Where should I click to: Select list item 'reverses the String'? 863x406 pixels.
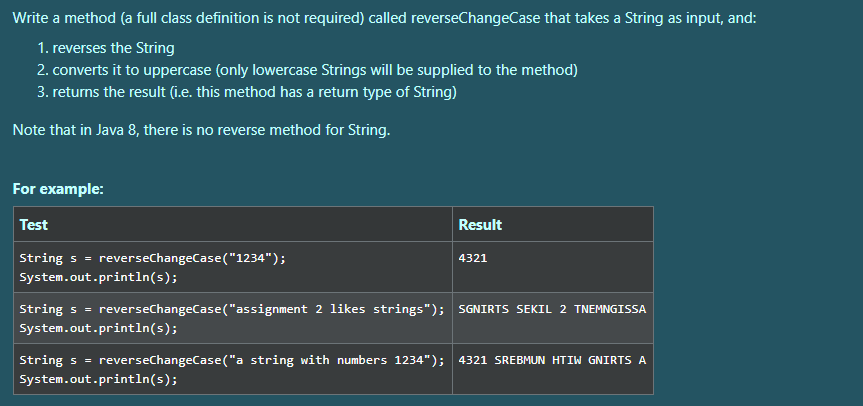(113, 48)
